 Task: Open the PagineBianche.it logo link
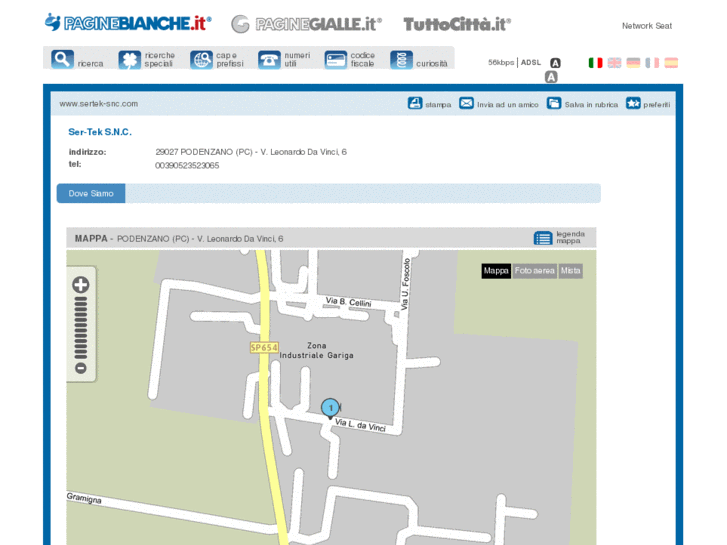[128, 23]
